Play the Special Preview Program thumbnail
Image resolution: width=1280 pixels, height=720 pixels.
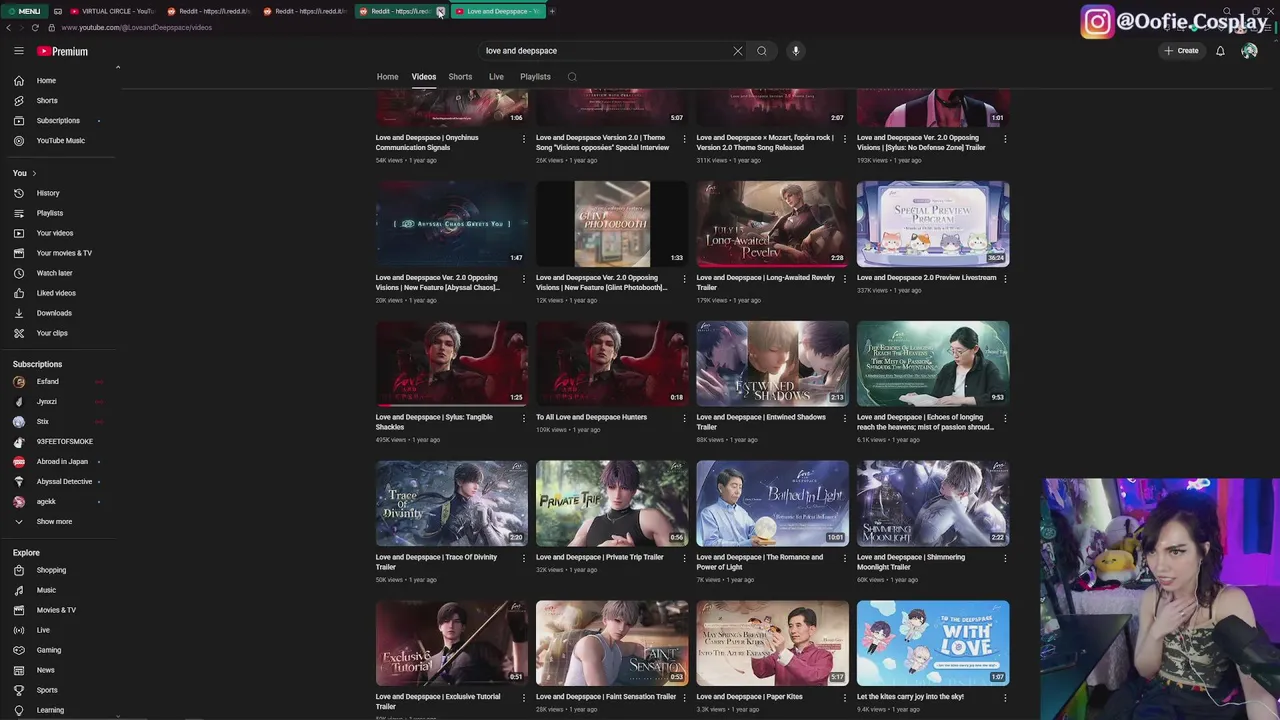[x=933, y=224]
